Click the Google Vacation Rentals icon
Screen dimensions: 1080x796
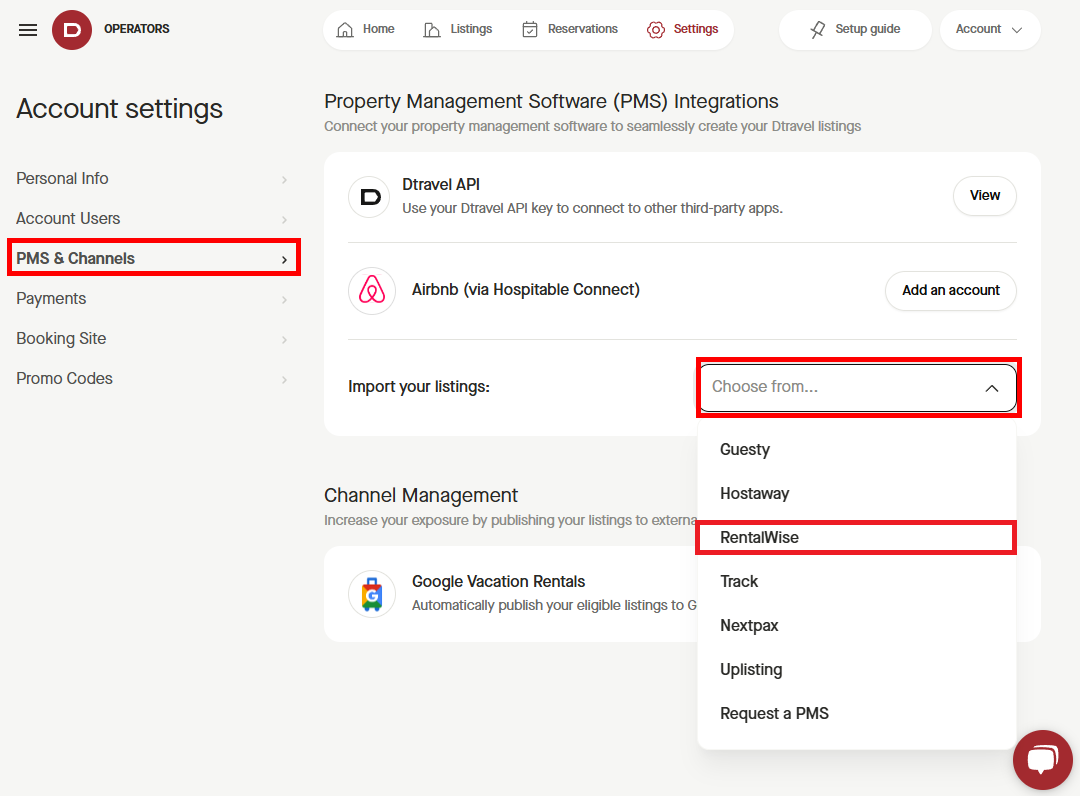pyautogui.click(x=372, y=594)
